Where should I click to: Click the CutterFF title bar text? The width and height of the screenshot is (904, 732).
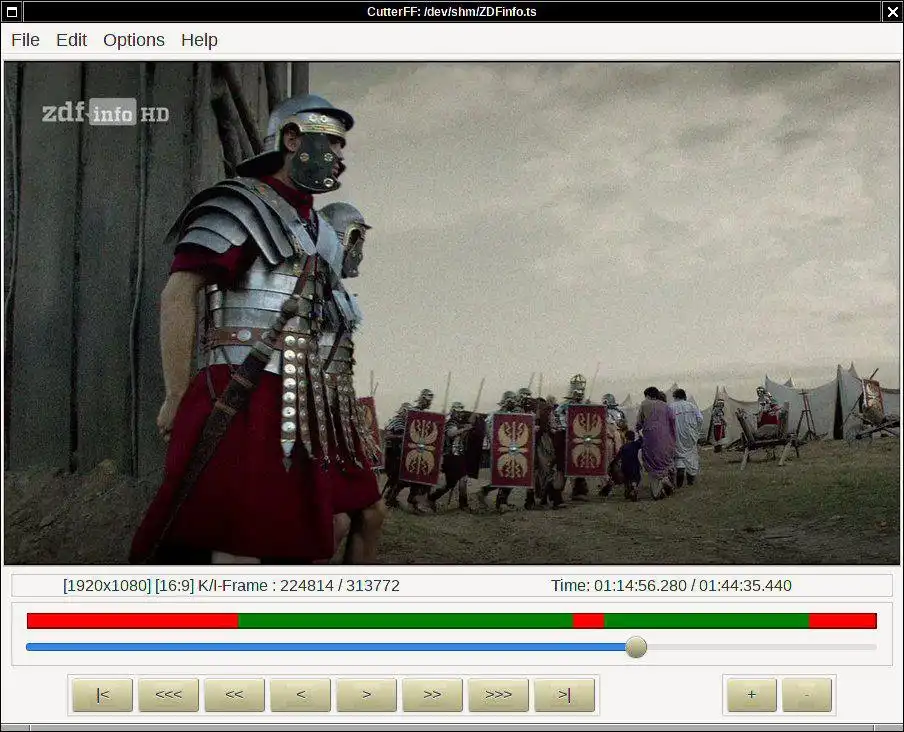click(x=451, y=12)
